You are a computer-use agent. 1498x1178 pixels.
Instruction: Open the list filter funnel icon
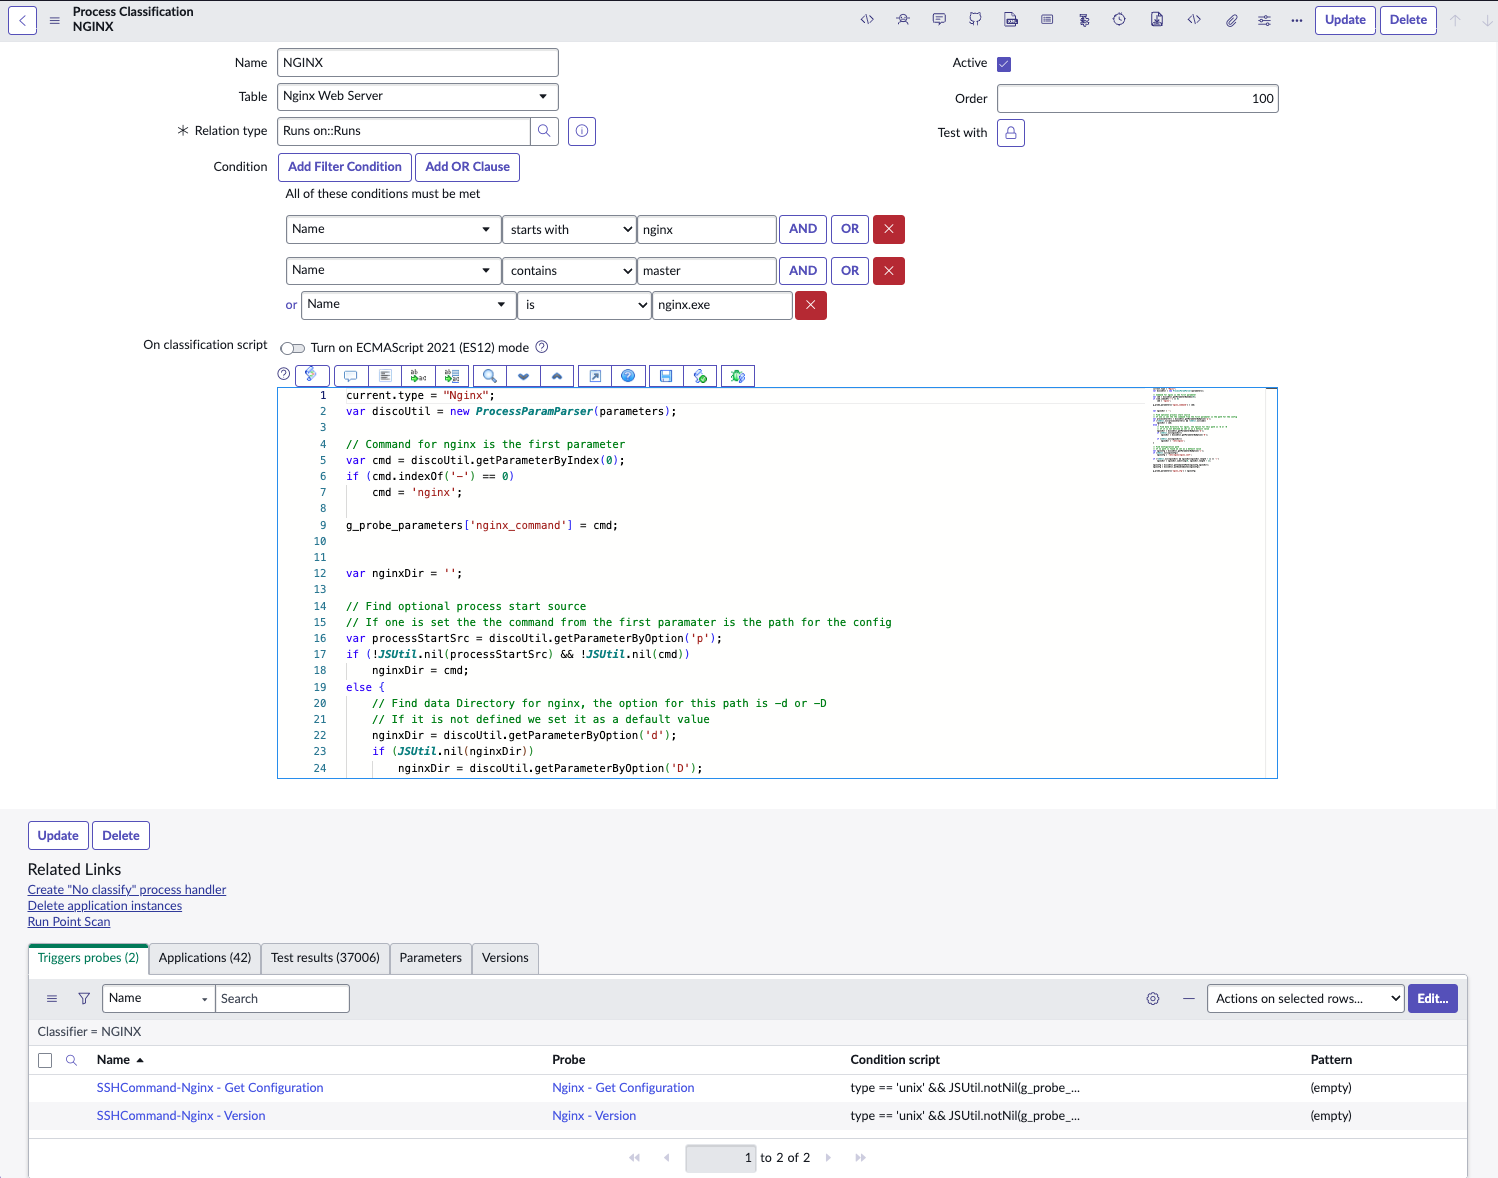pos(84,999)
